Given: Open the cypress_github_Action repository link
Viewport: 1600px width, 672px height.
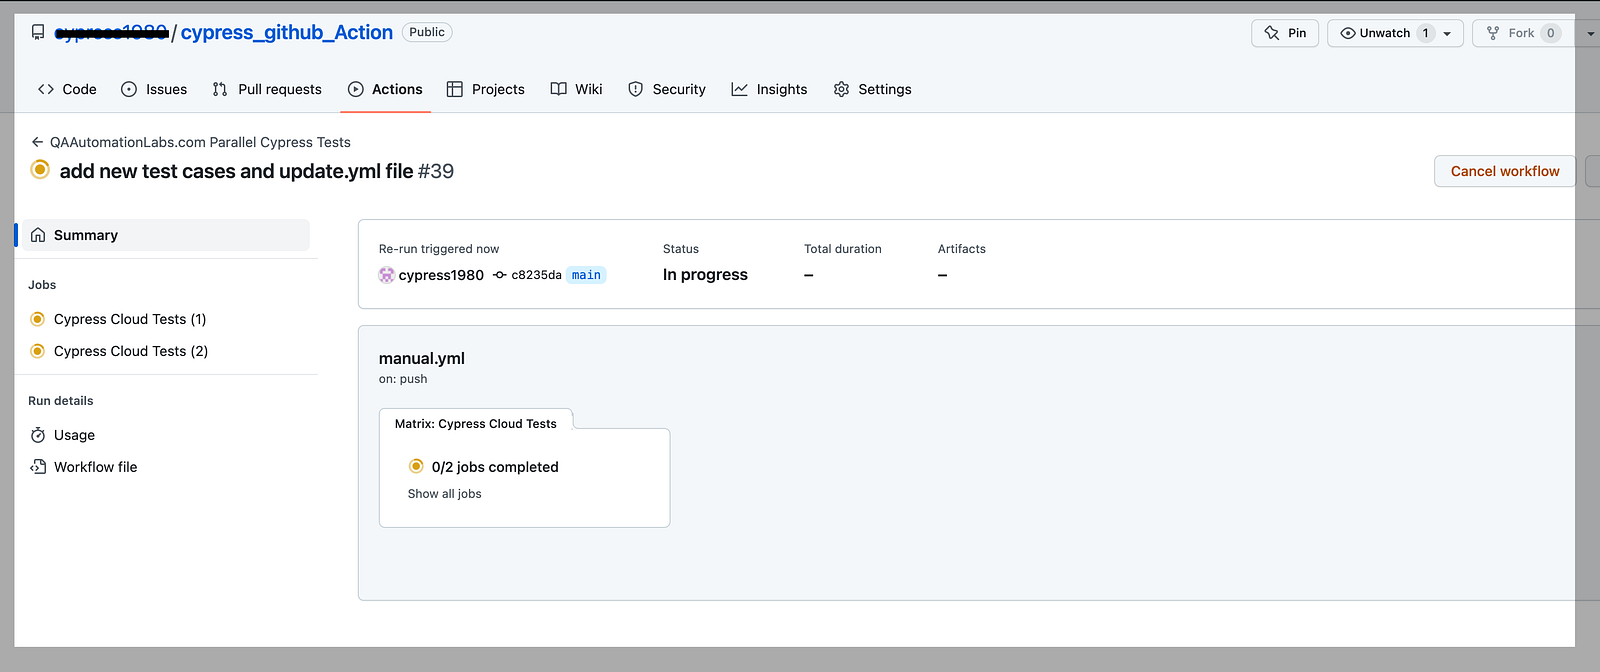Looking at the screenshot, I should click(287, 32).
